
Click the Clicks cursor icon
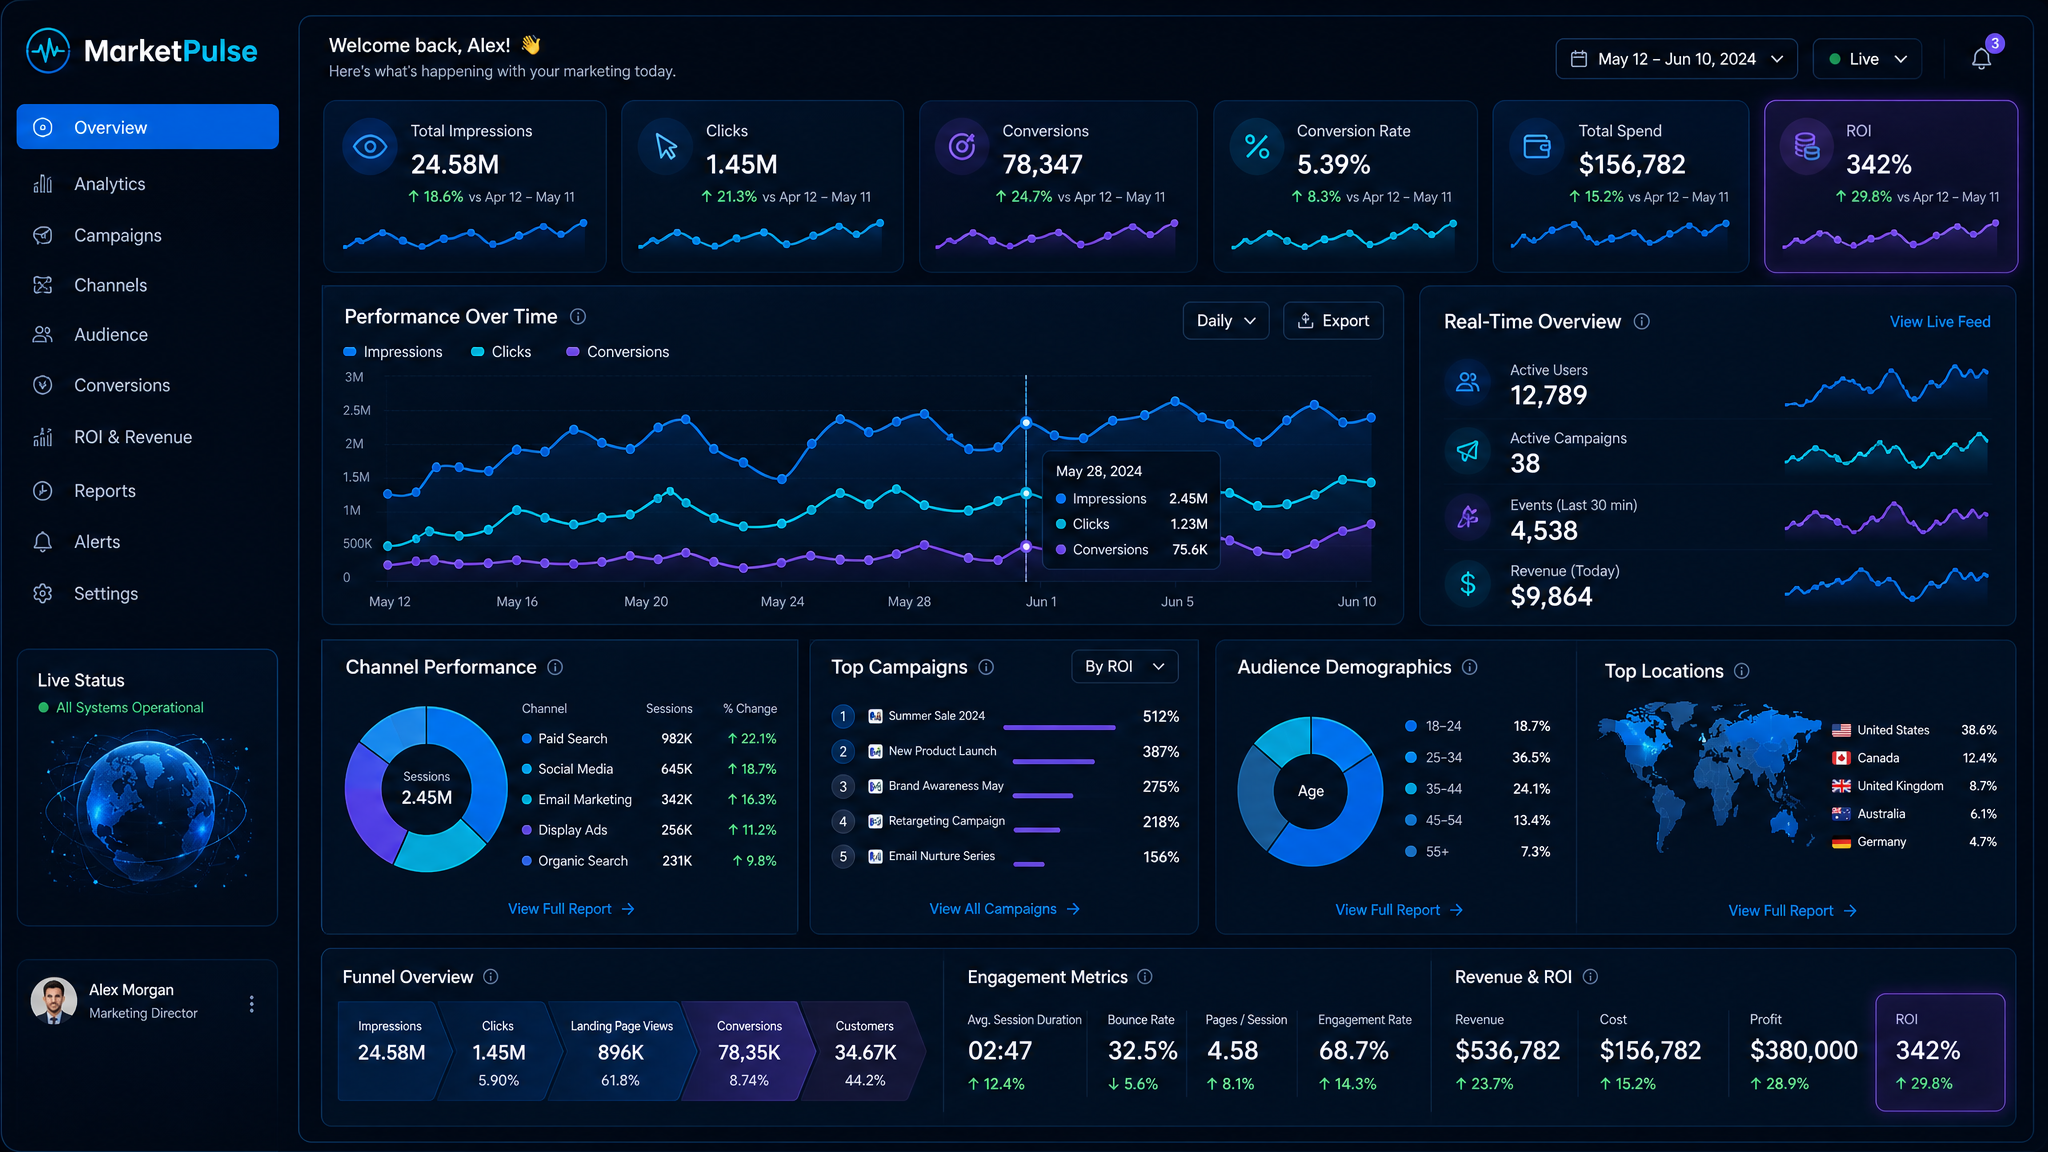tap(666, 147)
